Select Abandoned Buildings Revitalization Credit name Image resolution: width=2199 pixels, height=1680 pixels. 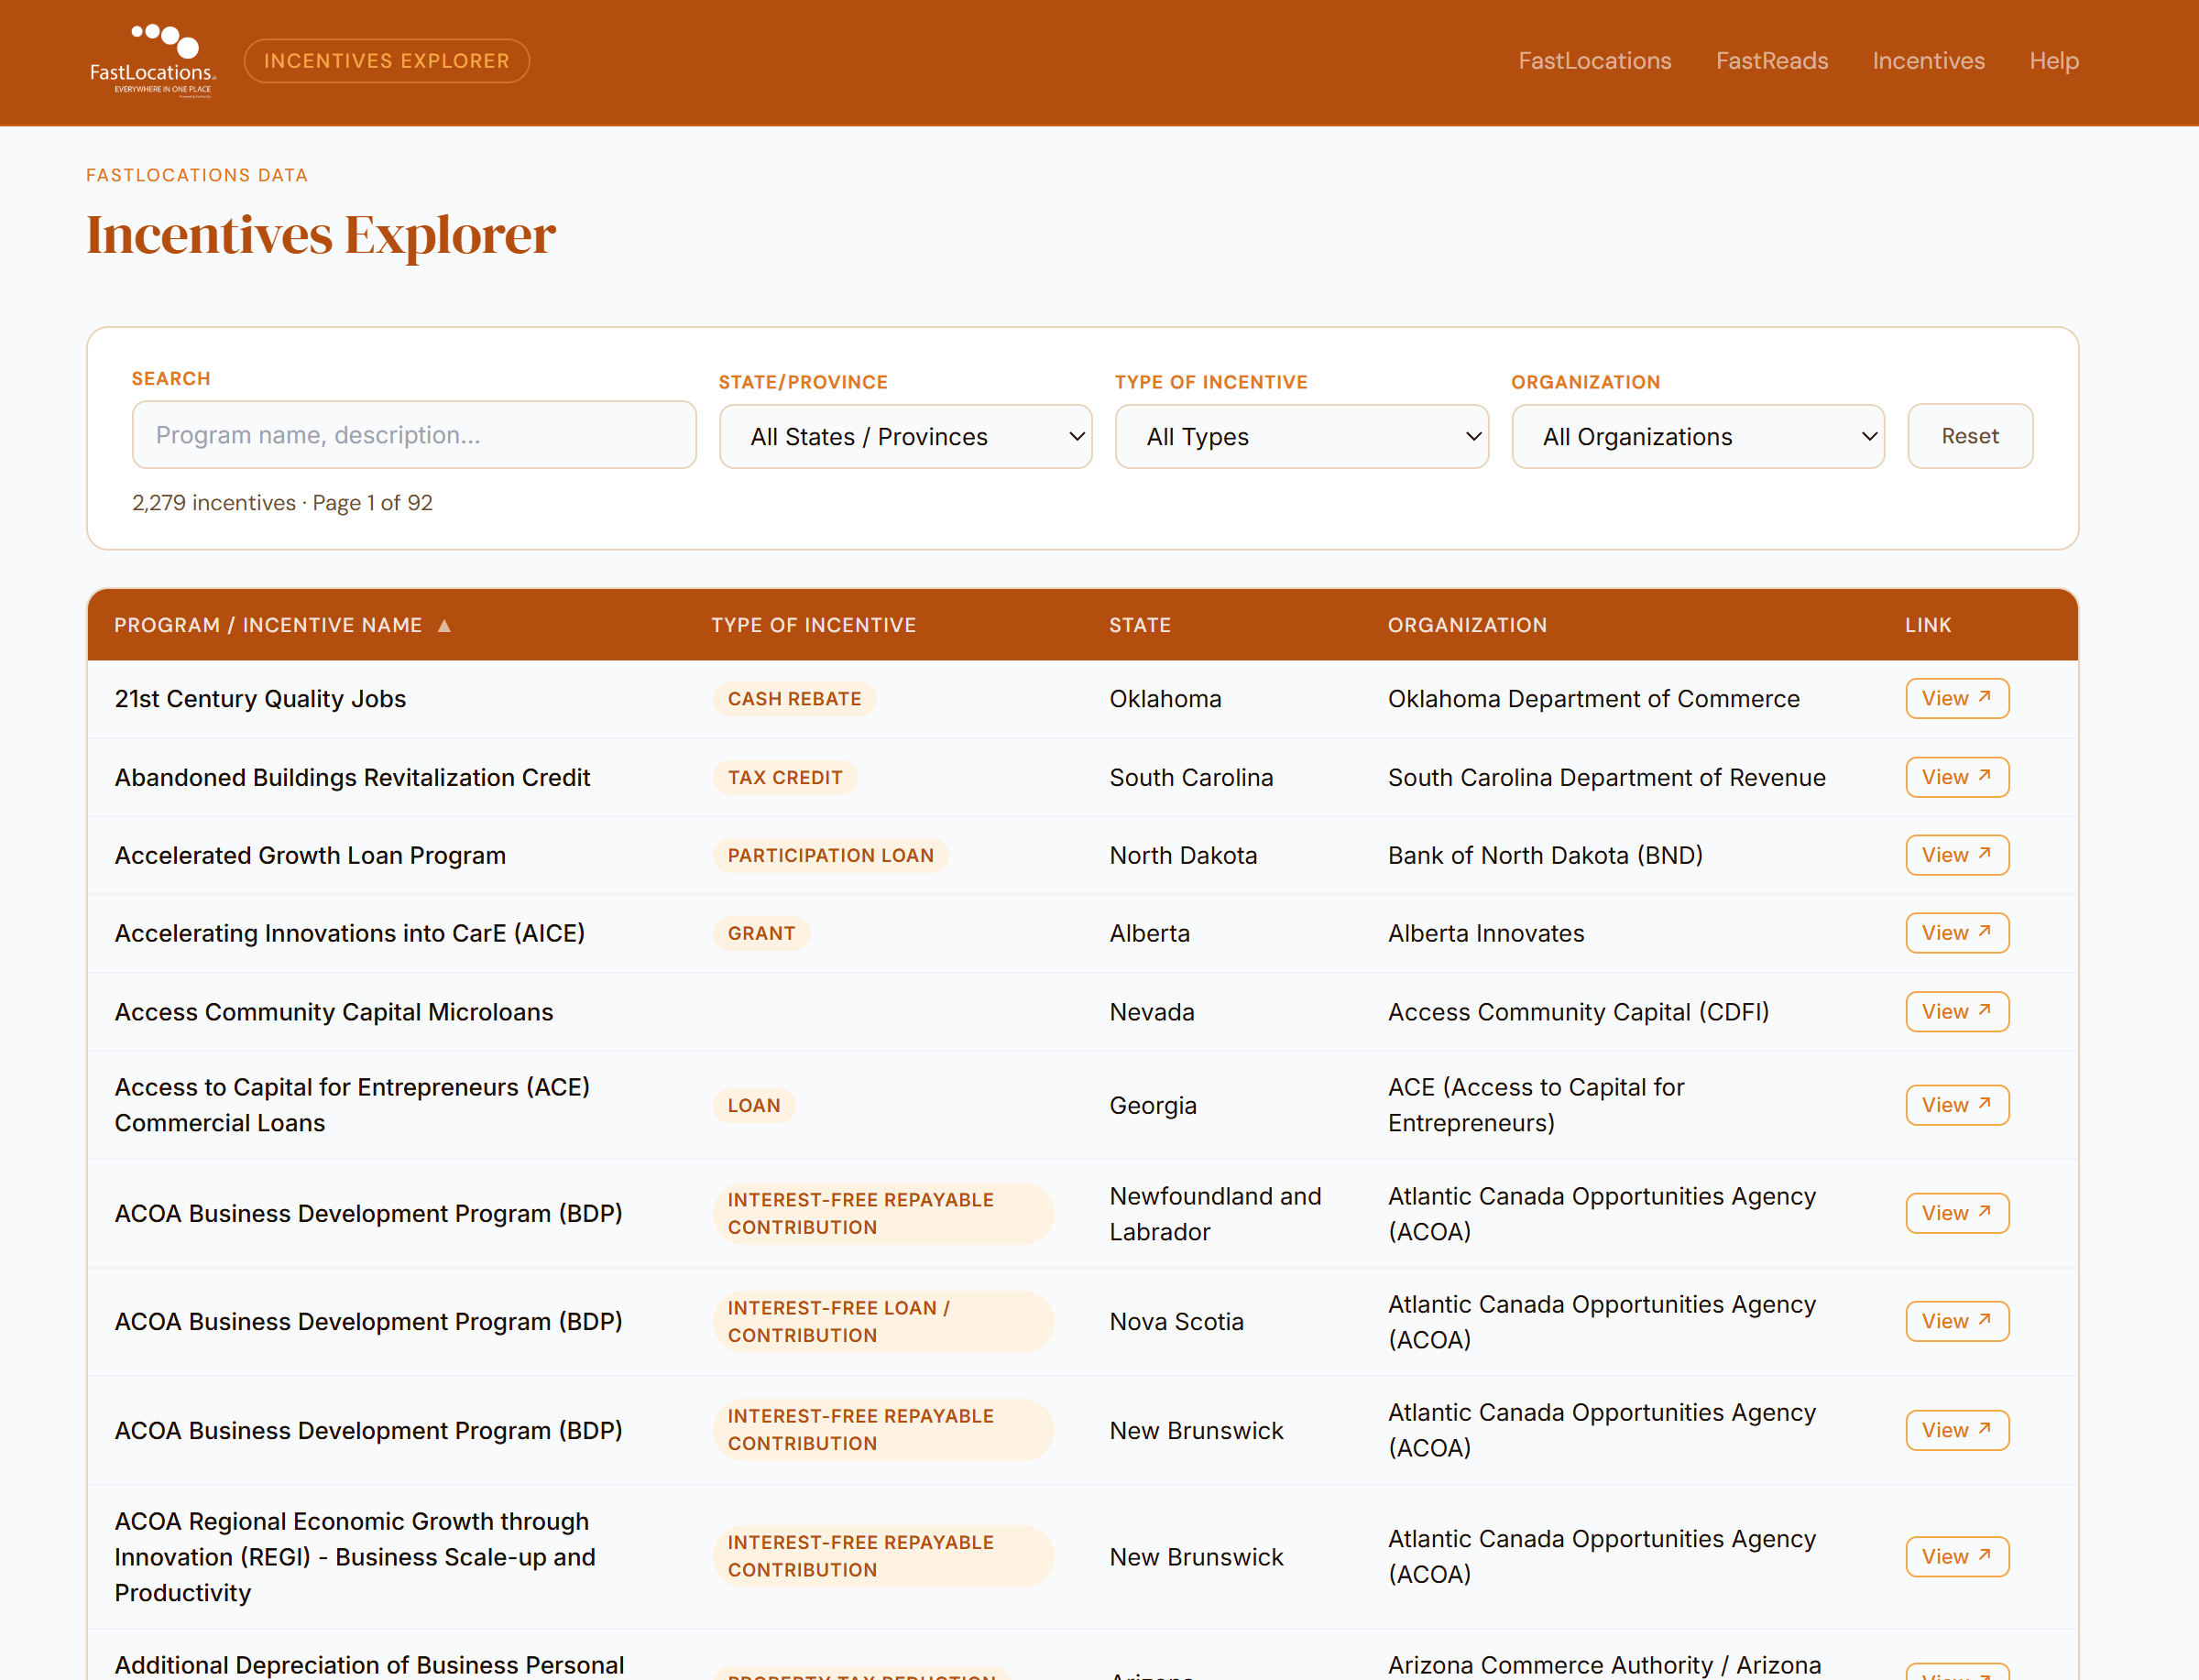point(352,777)
